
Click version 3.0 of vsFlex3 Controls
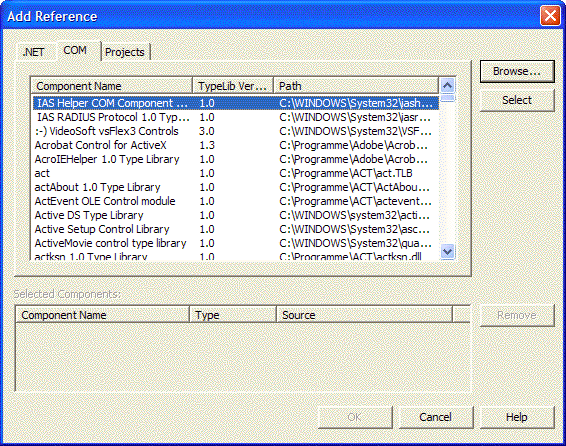[206, 131]
